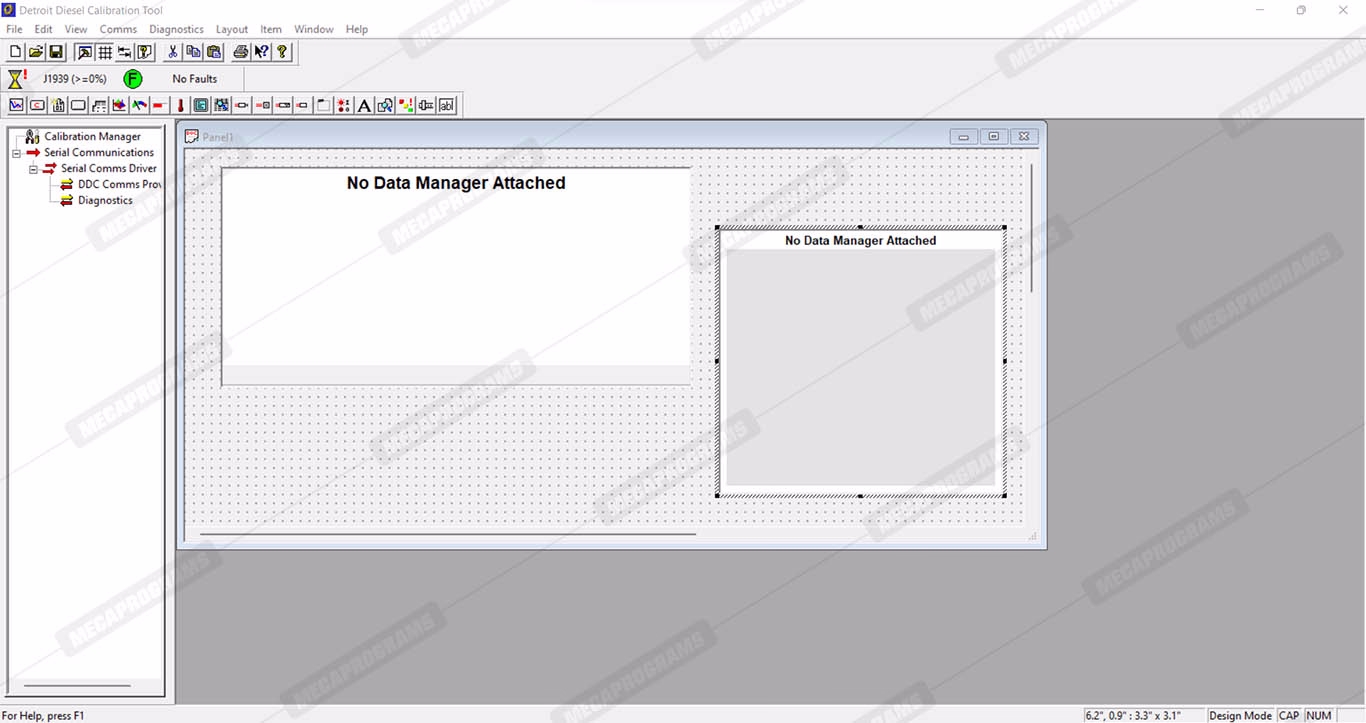
Task: Click the thermometer gauge tool icon
Action: [x=180, y=105]
